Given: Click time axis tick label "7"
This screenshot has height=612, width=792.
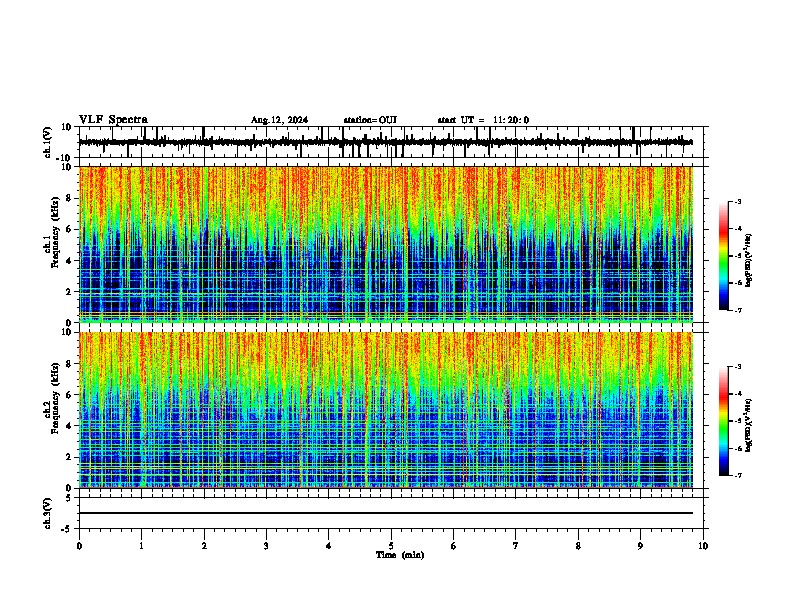Looking at the screenshot, I should pyautogui.click(x=516, y=546).
